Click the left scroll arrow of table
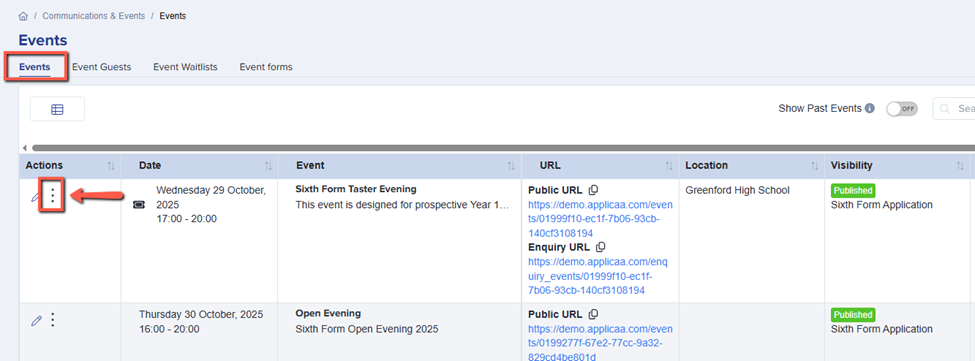The width and height of the screenshot is (975, 361). pos(24,148)
